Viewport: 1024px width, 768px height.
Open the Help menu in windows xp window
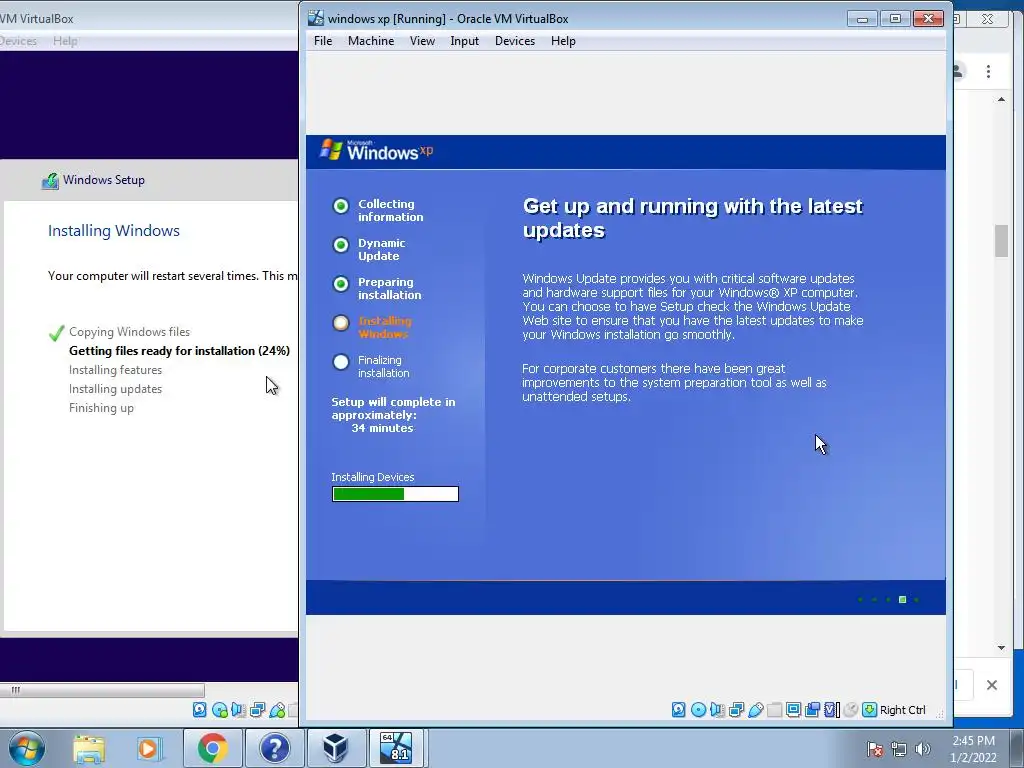(563, 41)
